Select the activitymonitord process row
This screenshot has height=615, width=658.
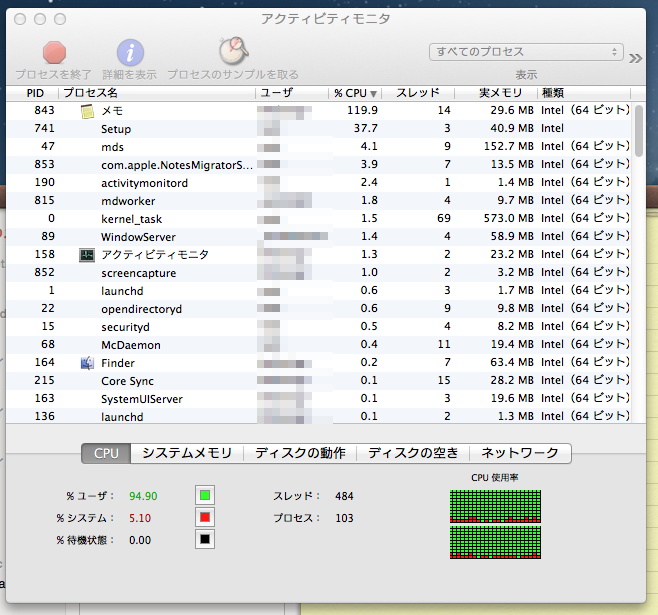point(319,183)
